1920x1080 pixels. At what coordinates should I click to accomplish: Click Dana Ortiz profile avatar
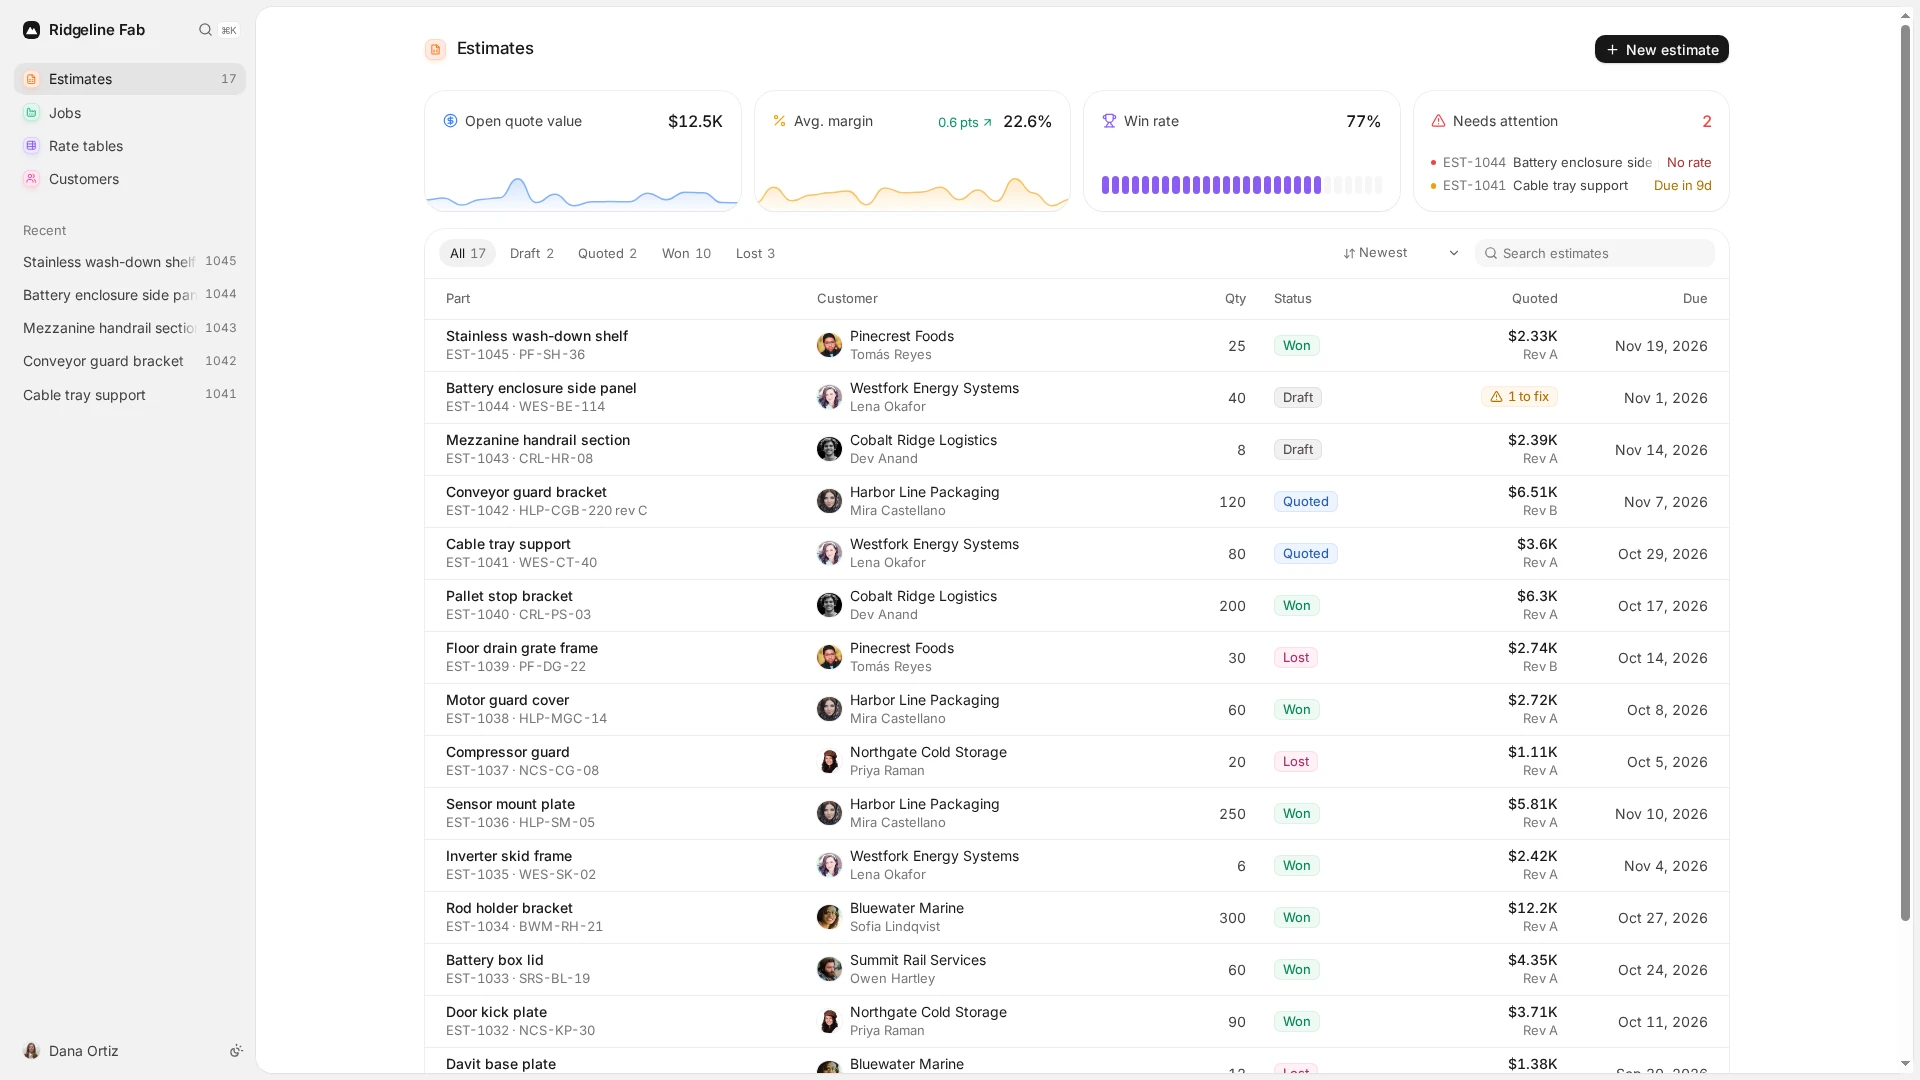[32, 1051]
